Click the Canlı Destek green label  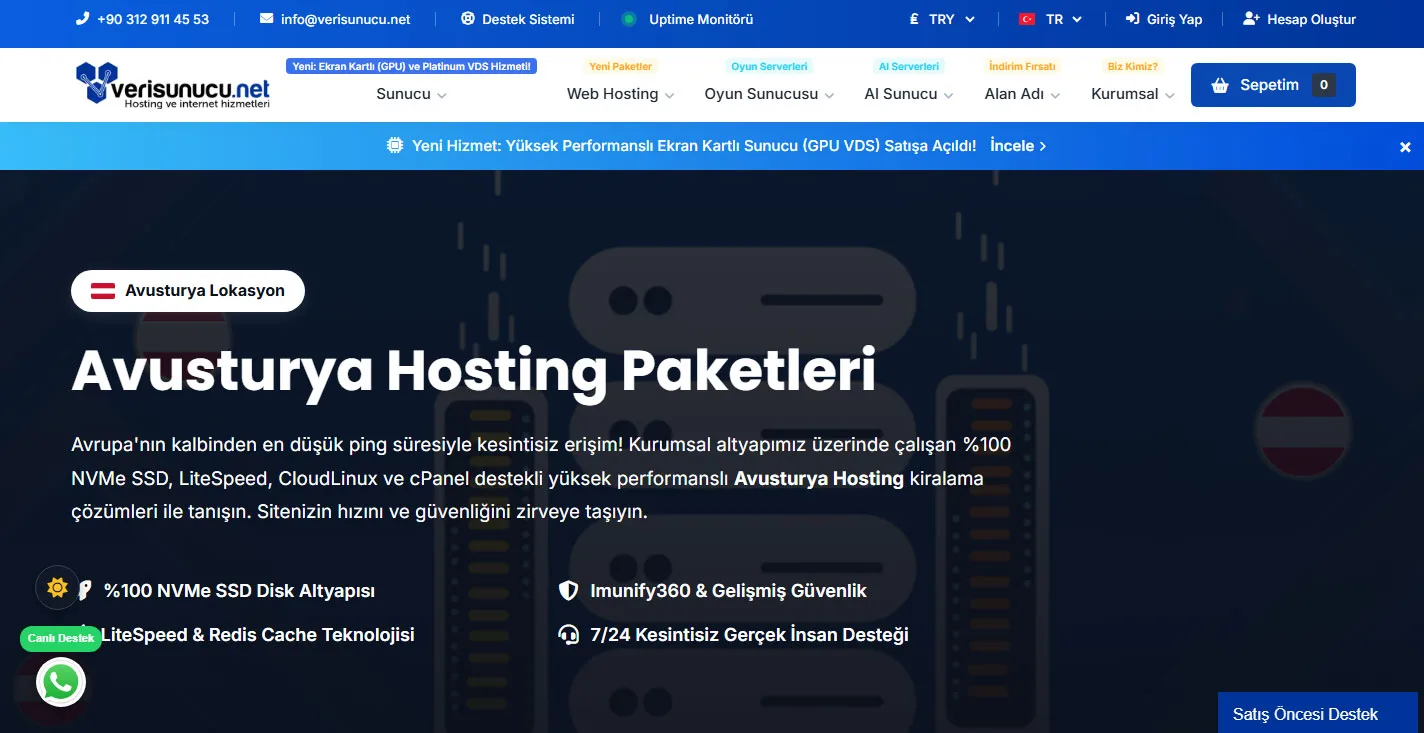[x=61, y=638]
